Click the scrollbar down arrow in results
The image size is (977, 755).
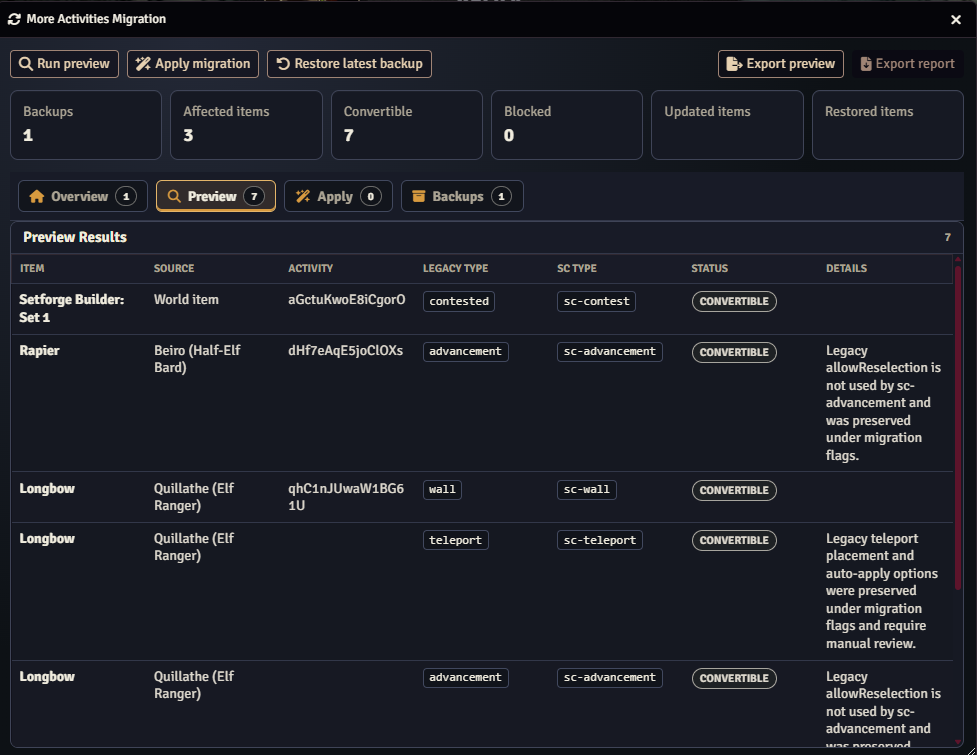(x=958, y=742)
